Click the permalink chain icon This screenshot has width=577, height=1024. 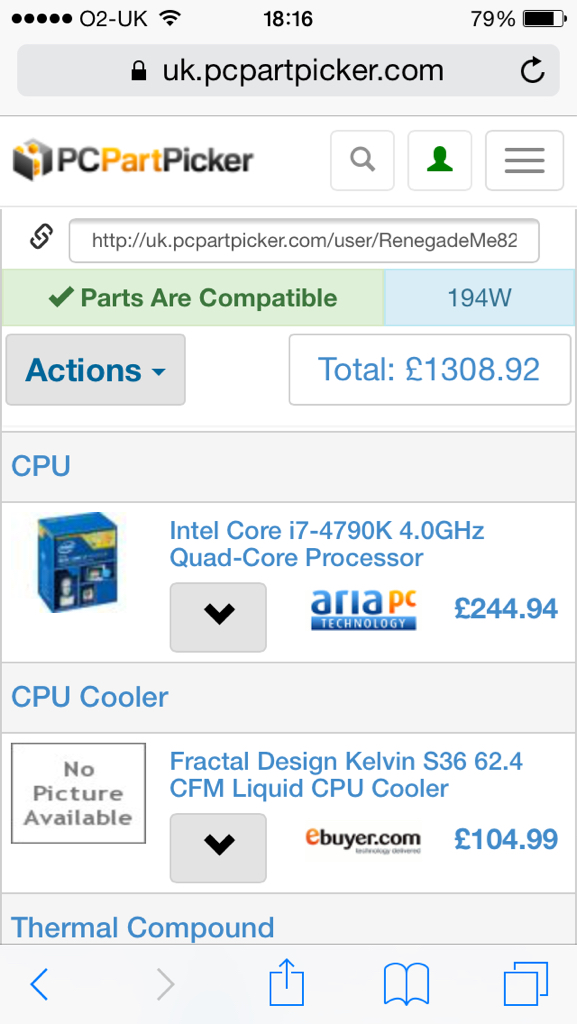pos(41,236)
